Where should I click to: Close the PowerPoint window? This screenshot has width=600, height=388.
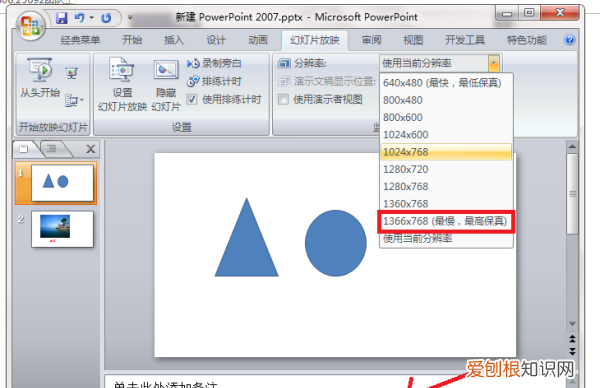click(x=560, y=13)
